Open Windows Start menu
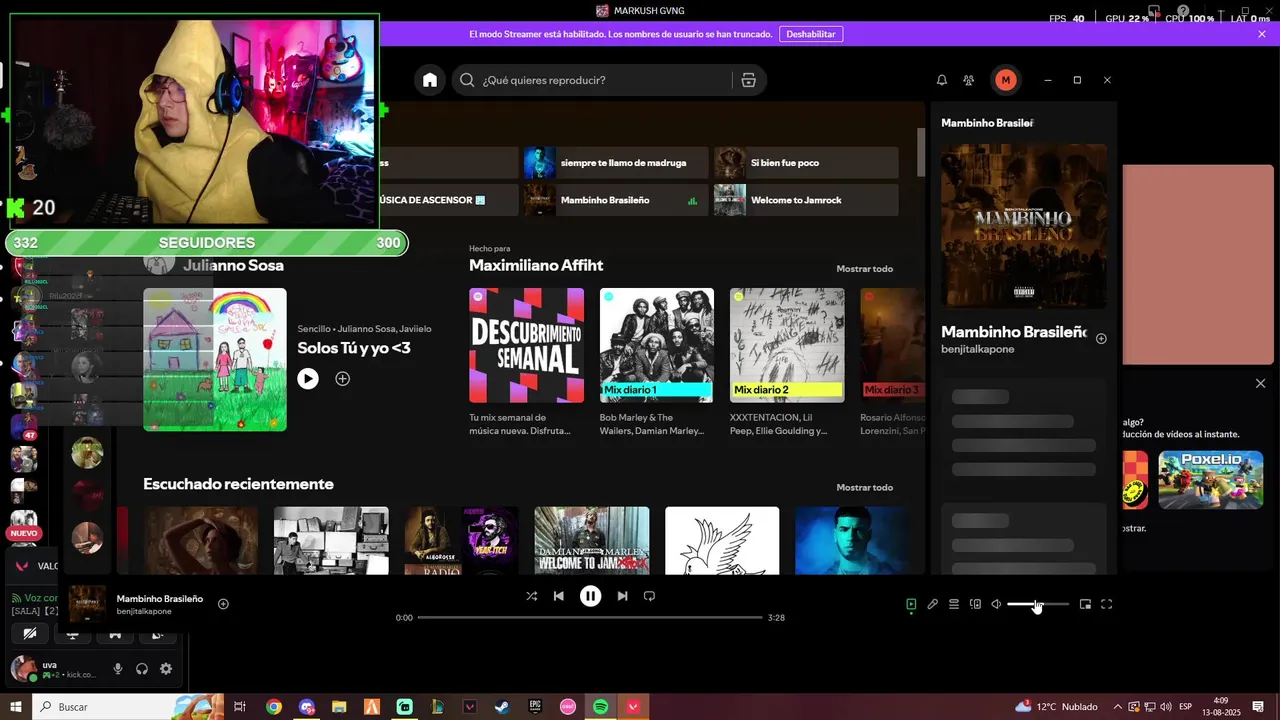 (x=16, y=707)
